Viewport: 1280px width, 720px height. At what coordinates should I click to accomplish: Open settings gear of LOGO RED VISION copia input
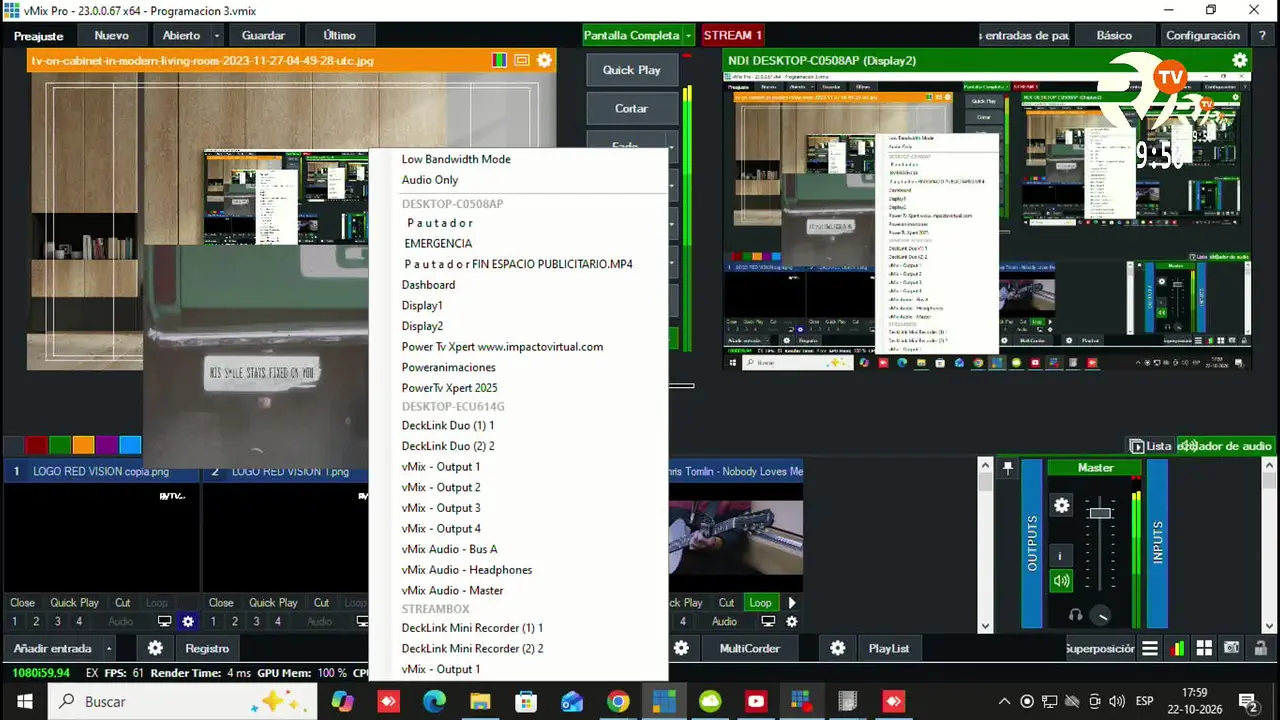[x=188, y=621]
